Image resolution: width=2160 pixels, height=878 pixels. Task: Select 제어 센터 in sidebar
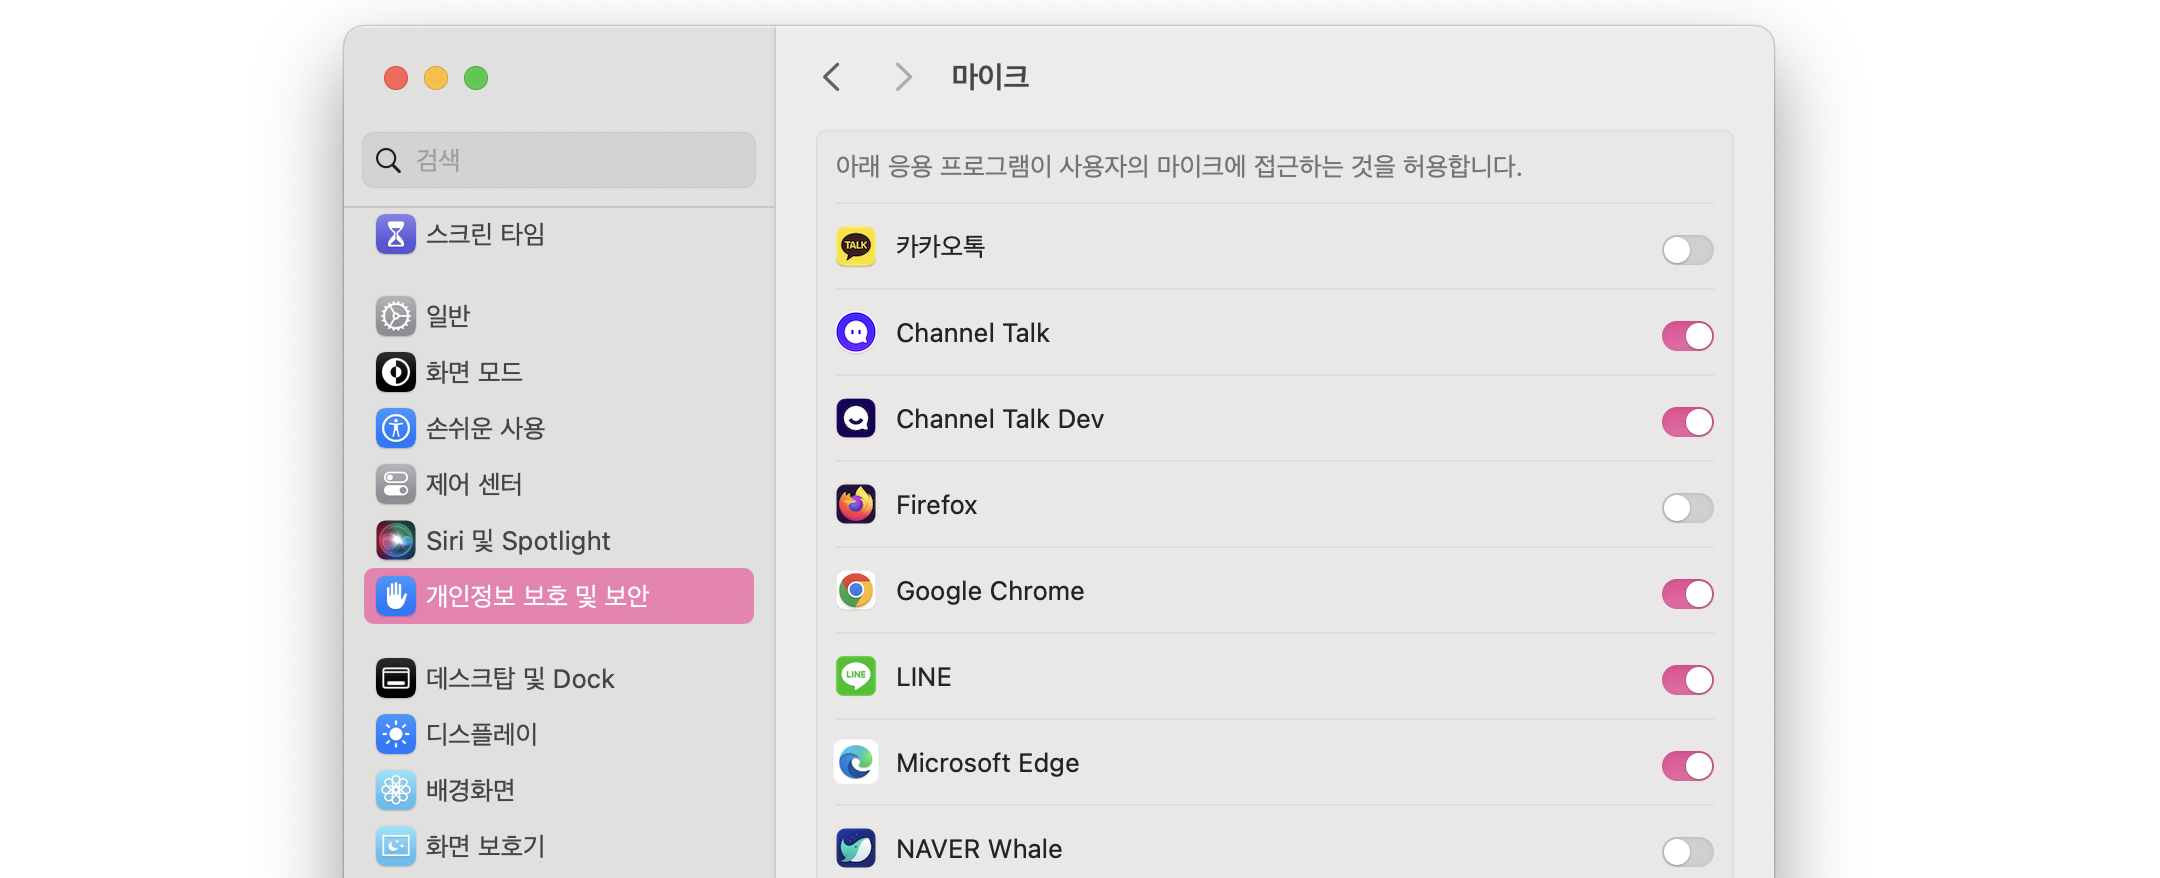click(559, 484)
